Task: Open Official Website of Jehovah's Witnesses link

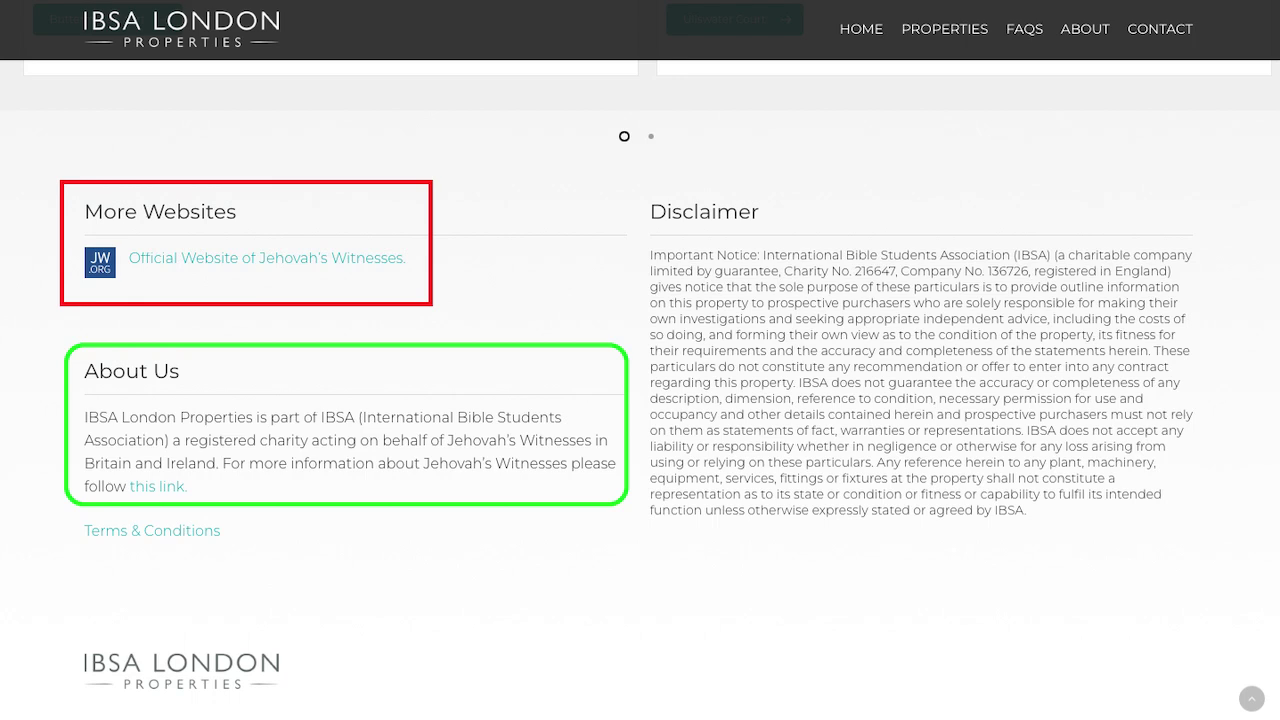Action: click(267, 258)
